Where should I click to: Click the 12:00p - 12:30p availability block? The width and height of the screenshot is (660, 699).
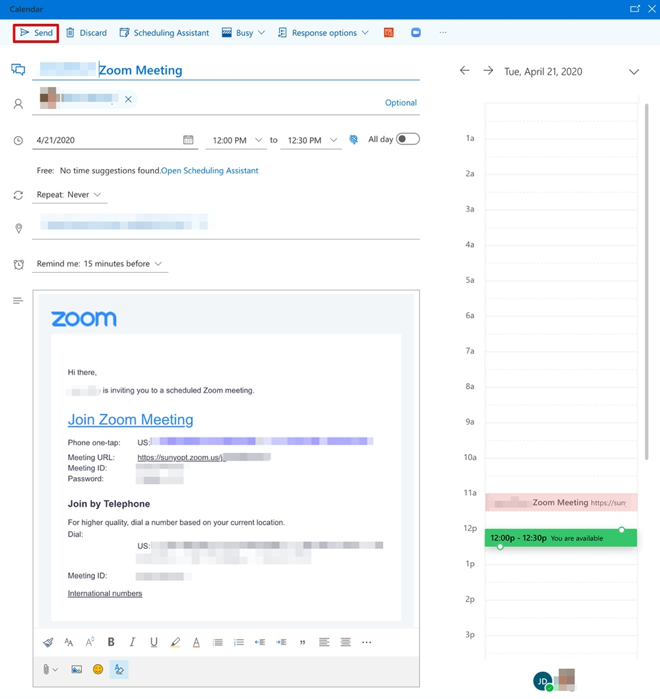(x=561, y=538)
